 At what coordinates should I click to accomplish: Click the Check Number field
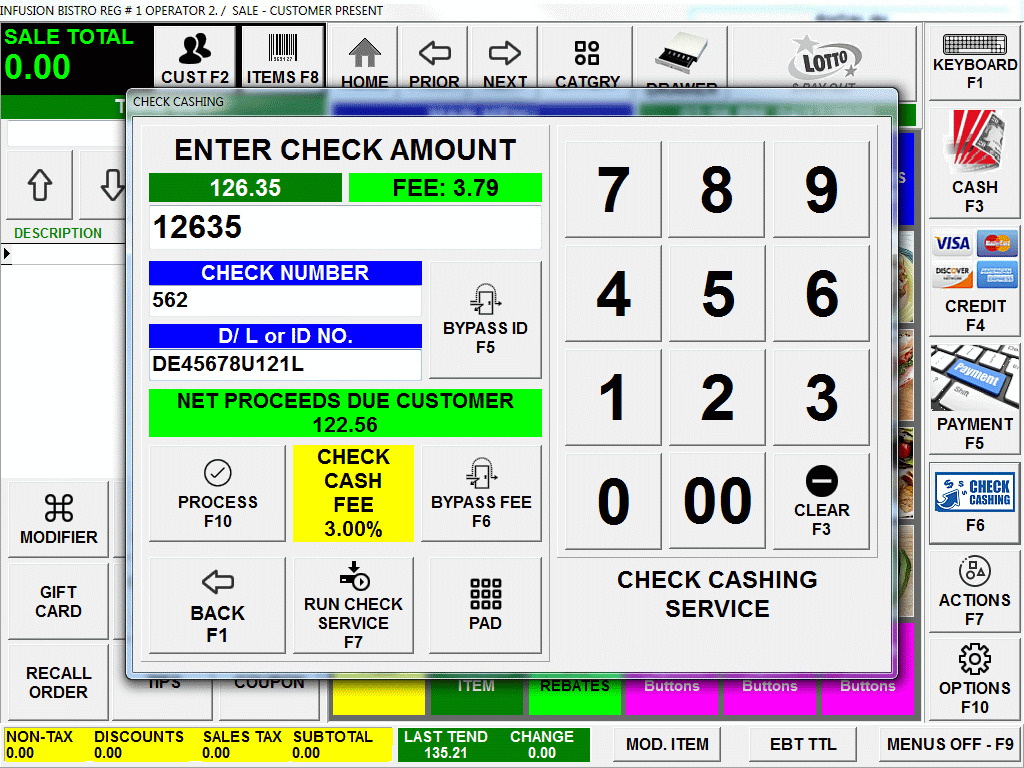click(x=285, y=300)
